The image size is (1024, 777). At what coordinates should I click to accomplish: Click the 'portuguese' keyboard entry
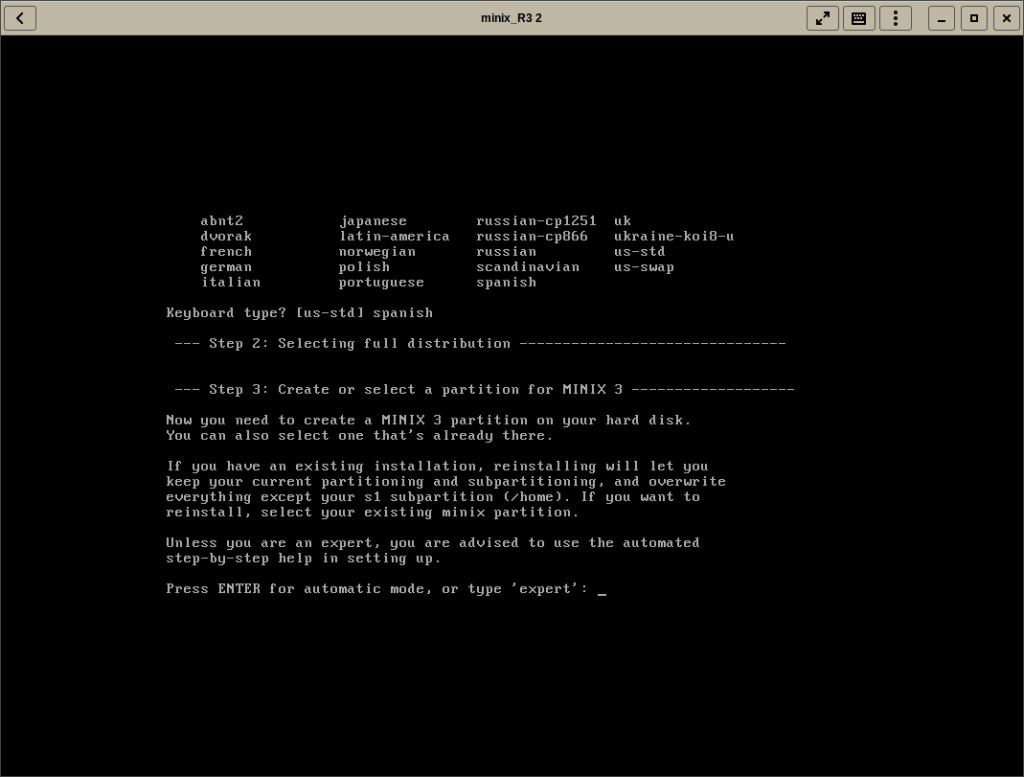(381, 282)
